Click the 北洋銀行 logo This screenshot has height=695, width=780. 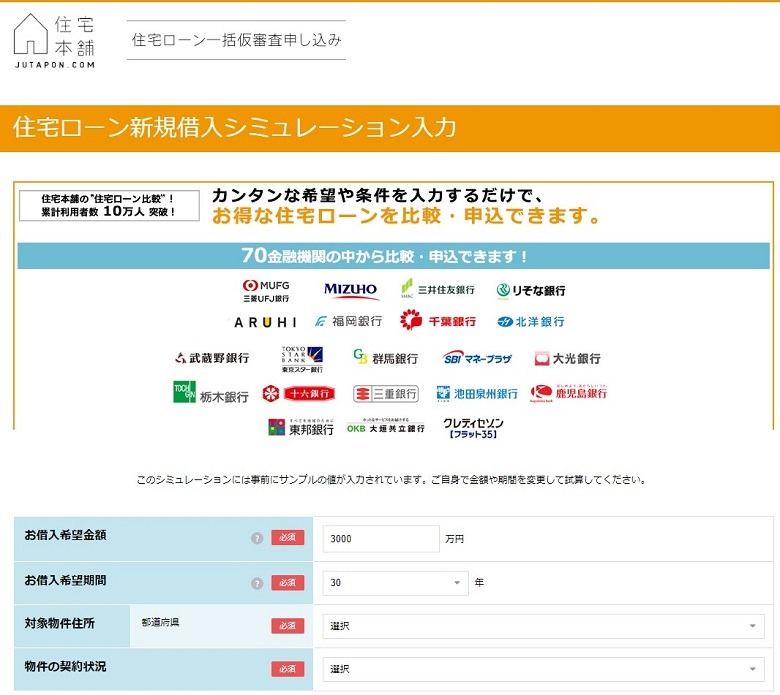pyautogui.click(x=531, y=322)
